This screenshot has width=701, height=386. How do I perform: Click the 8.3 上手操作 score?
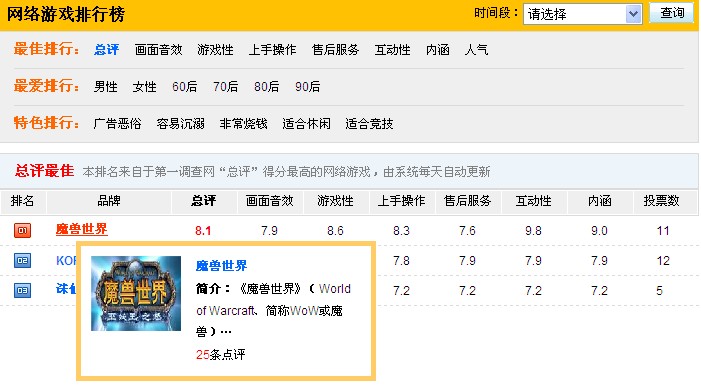pyautogui.click(x=401, y=231)
